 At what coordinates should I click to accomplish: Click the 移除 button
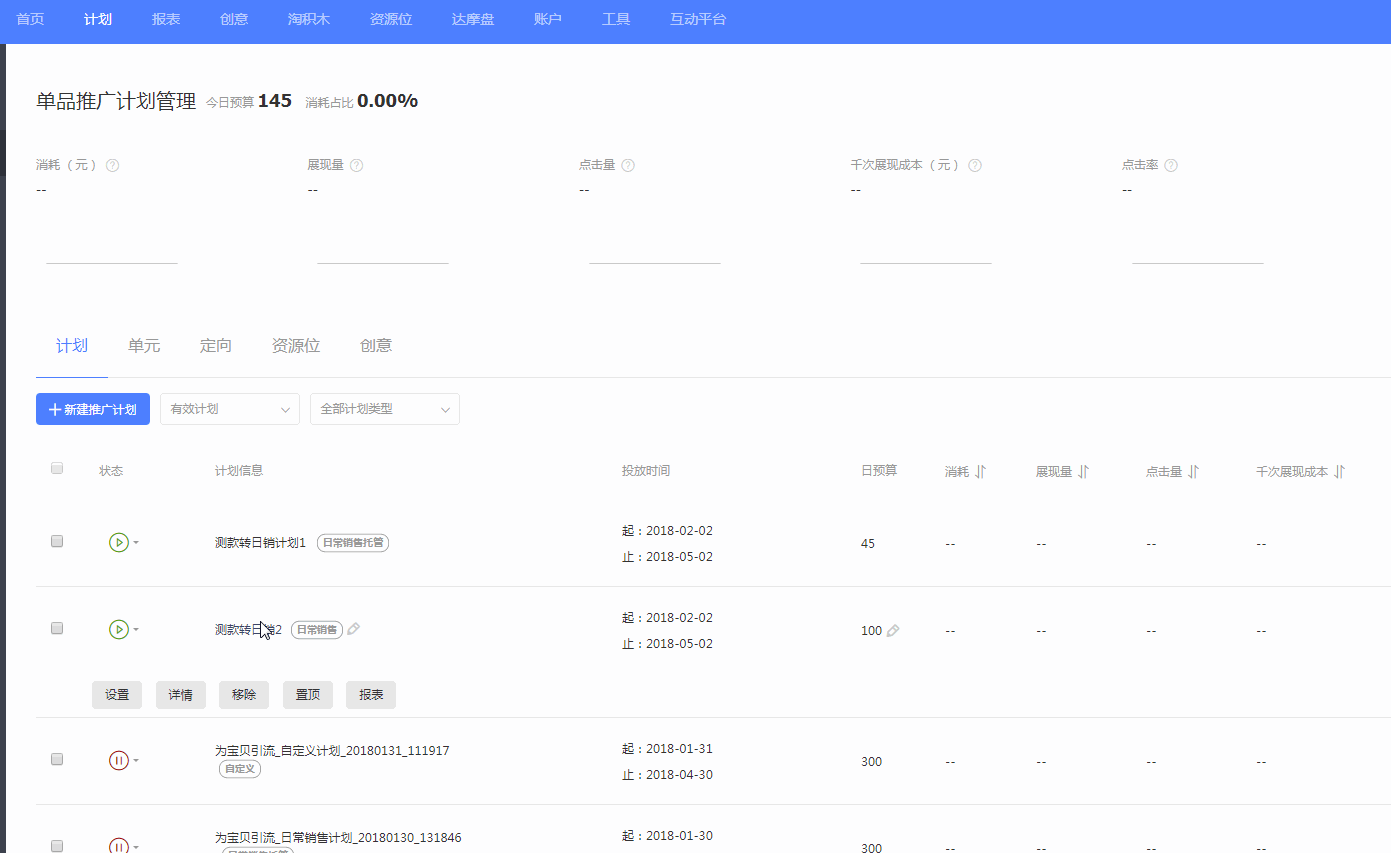coord(244,695)
